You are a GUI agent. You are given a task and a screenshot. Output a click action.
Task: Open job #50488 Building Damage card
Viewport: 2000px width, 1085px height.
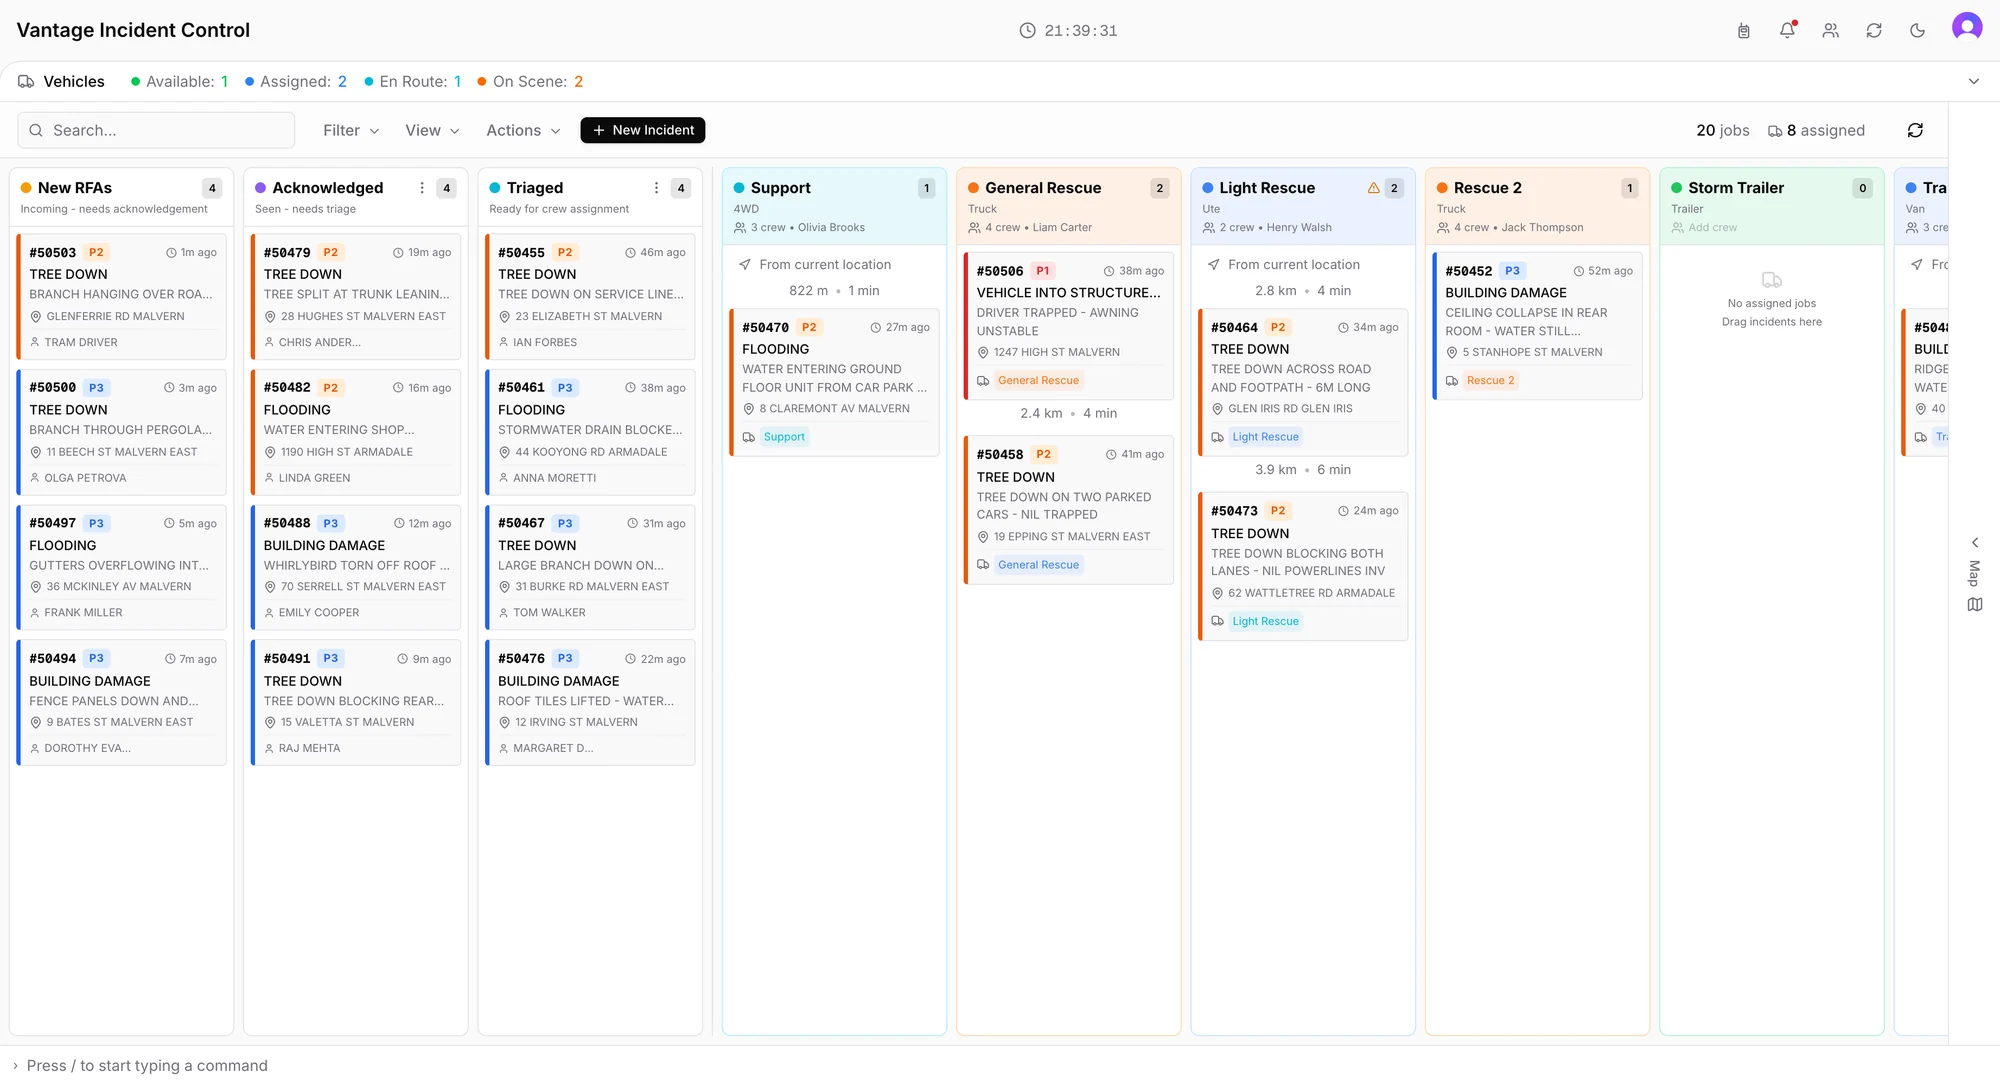(356, 567)
